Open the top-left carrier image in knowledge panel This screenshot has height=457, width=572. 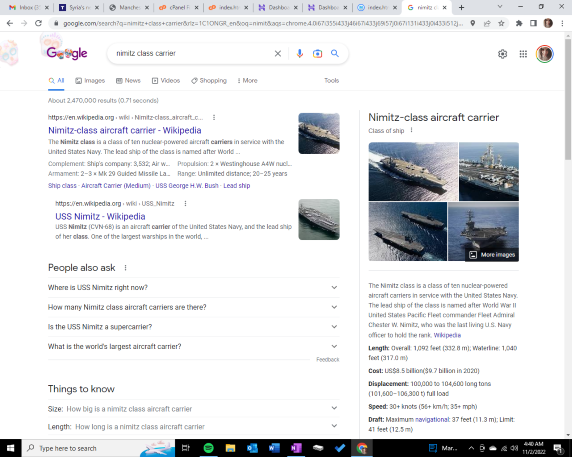tap(413, 171)
